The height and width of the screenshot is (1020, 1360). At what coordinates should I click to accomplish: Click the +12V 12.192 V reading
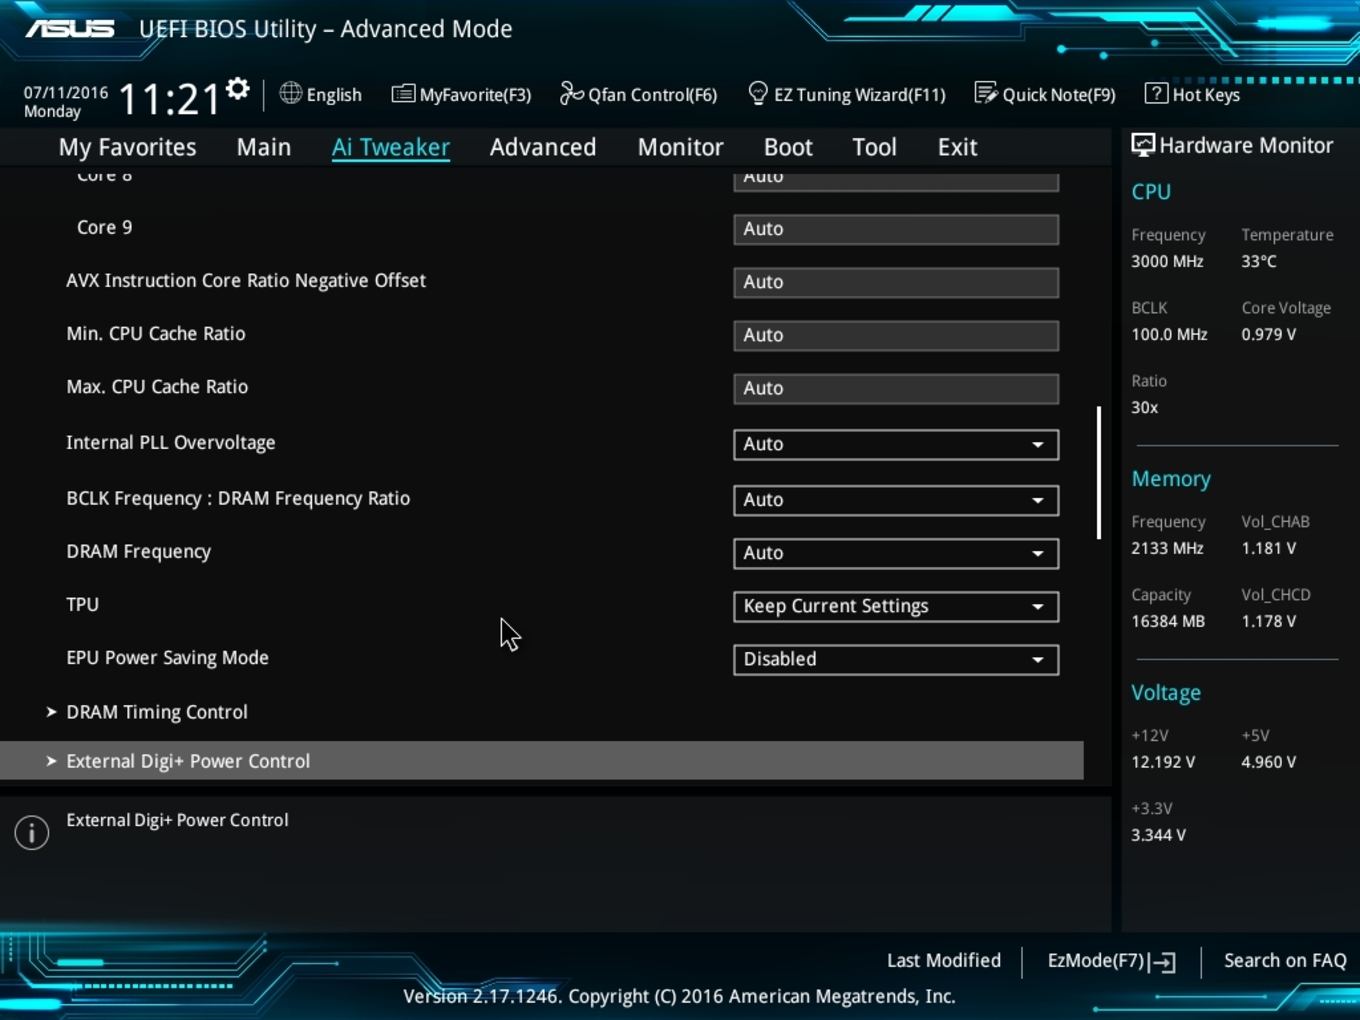(1163, 762)
